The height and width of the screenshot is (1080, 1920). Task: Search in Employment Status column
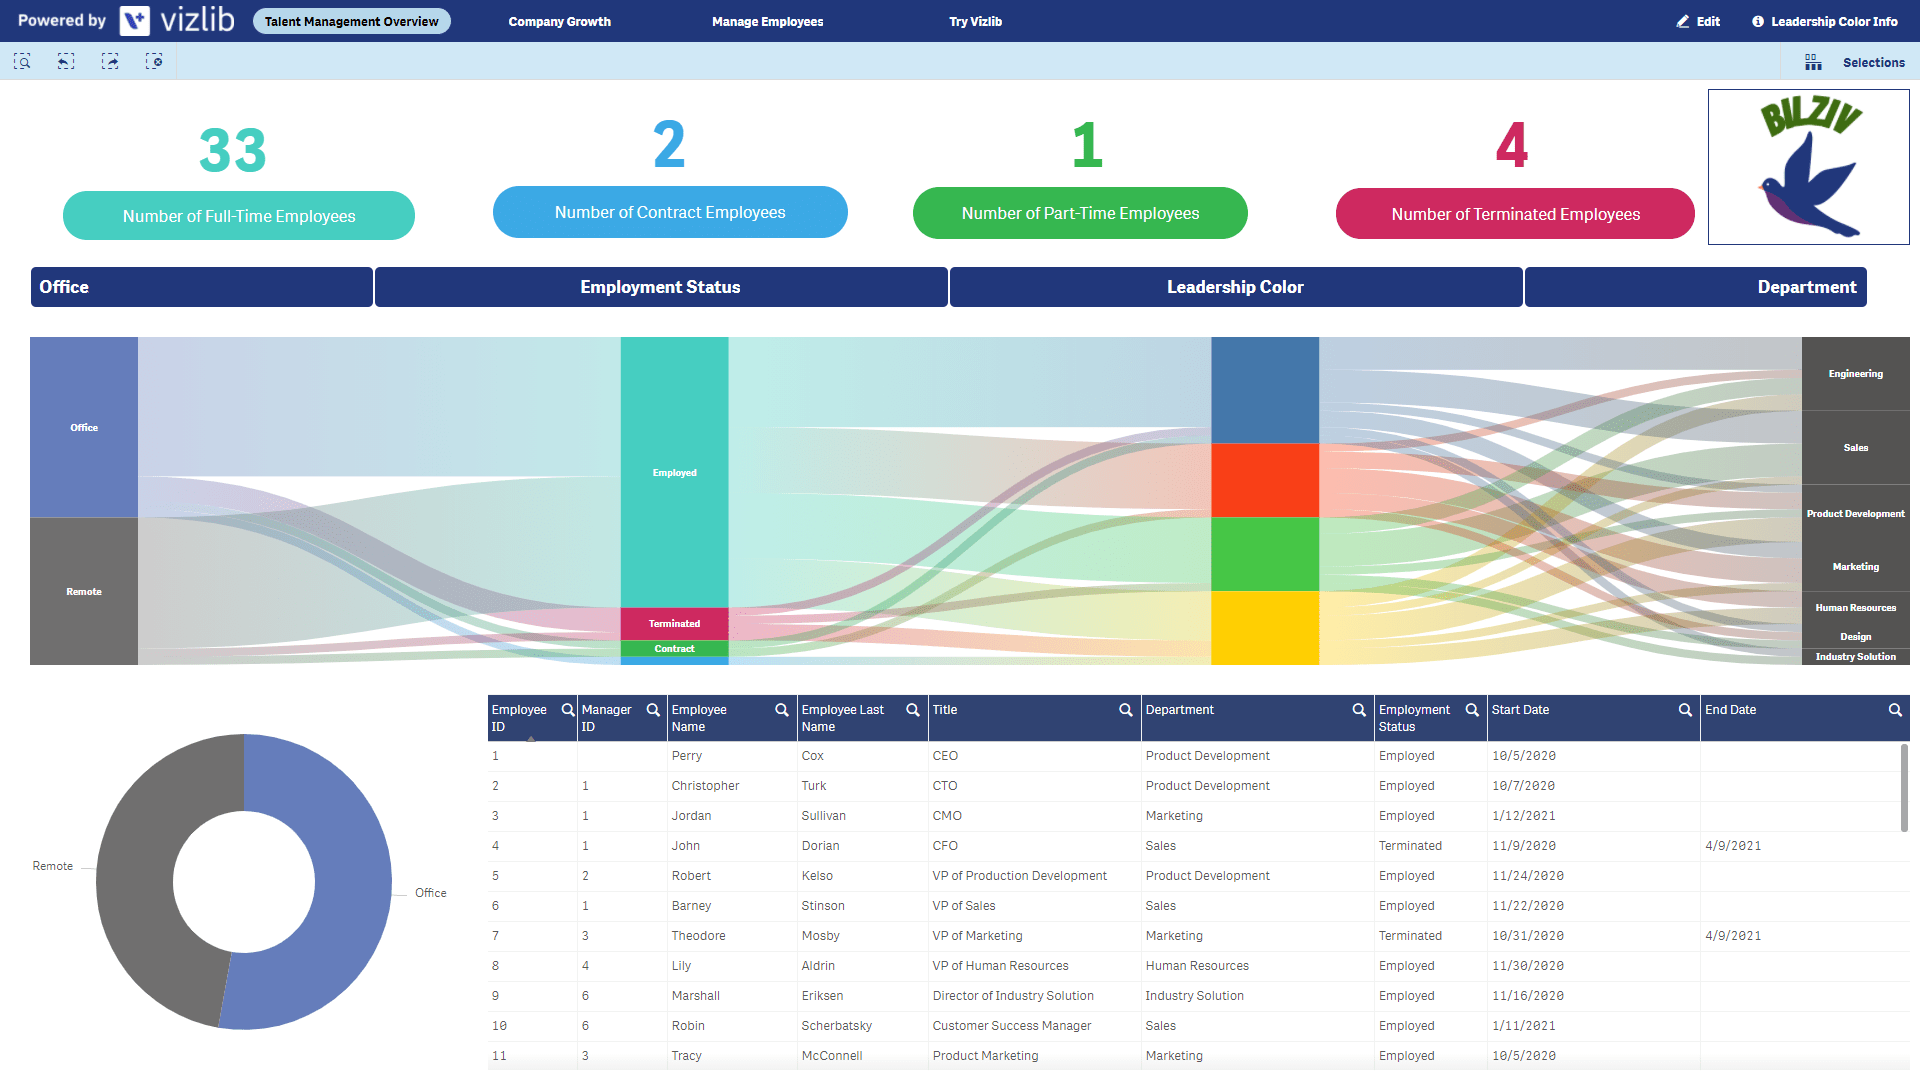1472,710
